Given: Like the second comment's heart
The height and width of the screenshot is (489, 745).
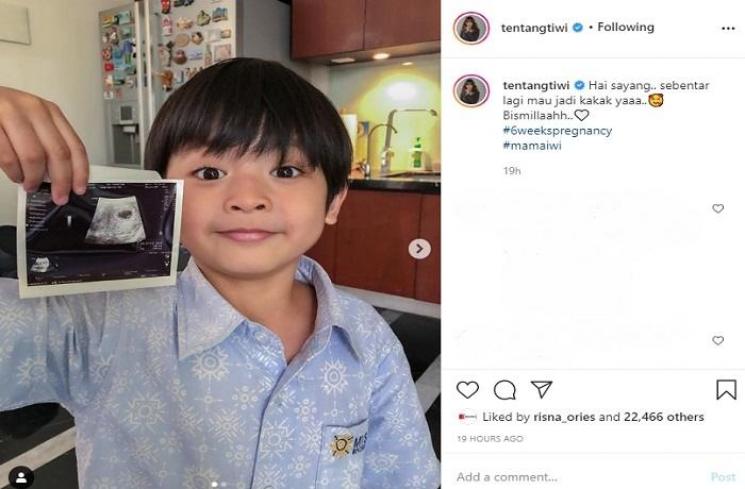Looking at the screenshot, I should 718,340.
